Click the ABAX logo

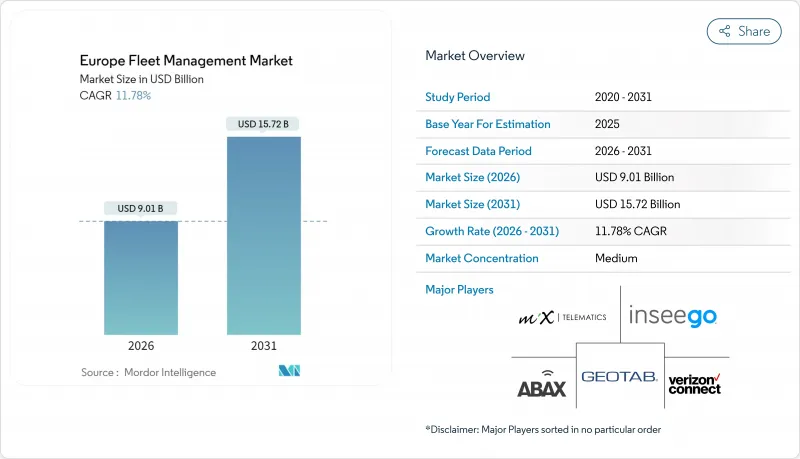541,385
